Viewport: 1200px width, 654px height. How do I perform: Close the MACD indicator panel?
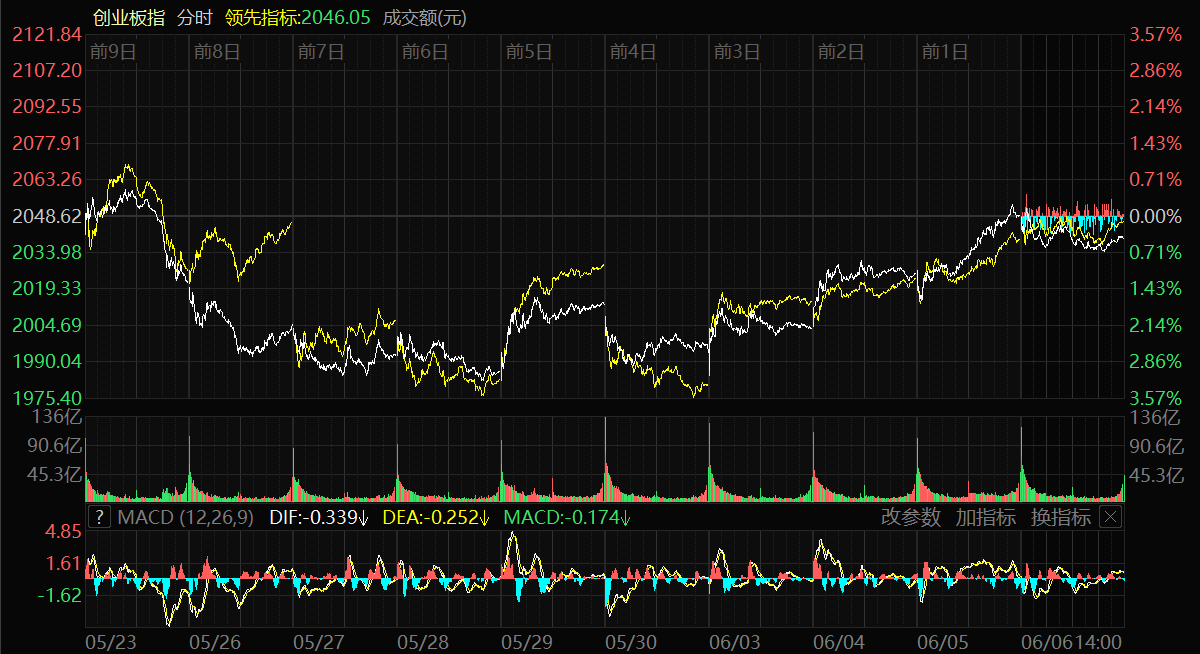(1111, 517)
